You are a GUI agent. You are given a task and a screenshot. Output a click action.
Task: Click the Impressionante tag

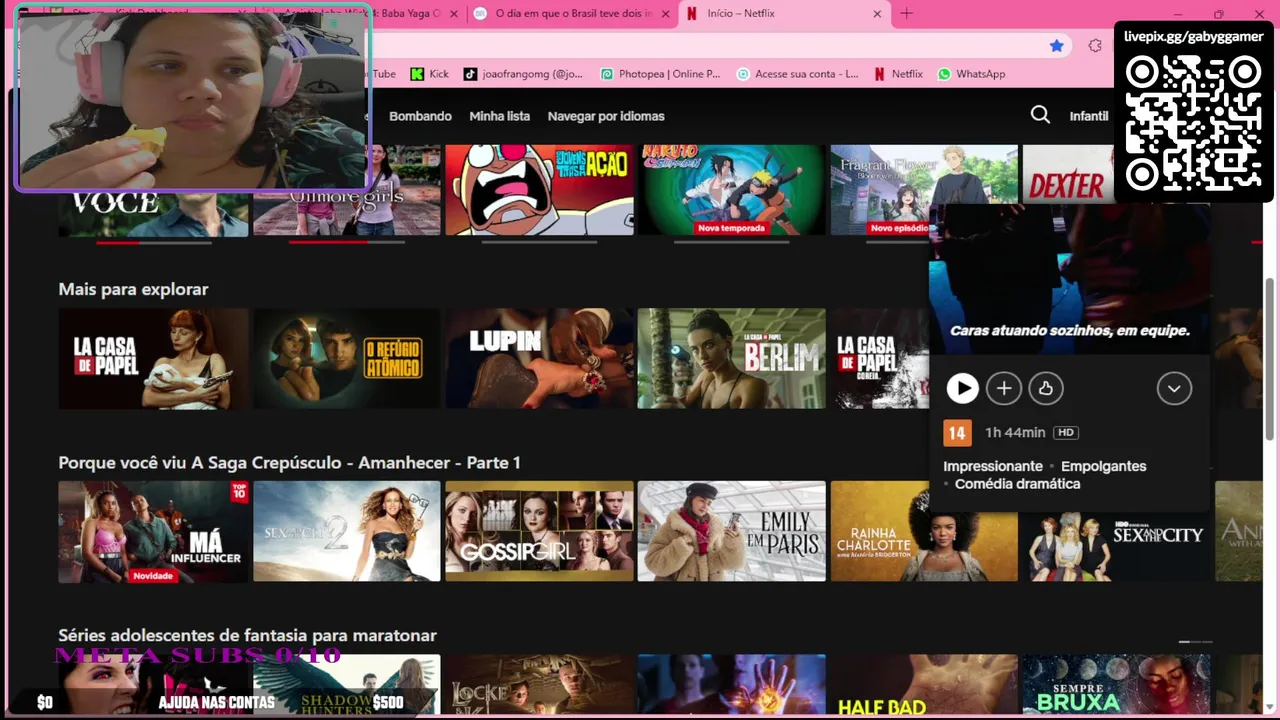(993, 466)
